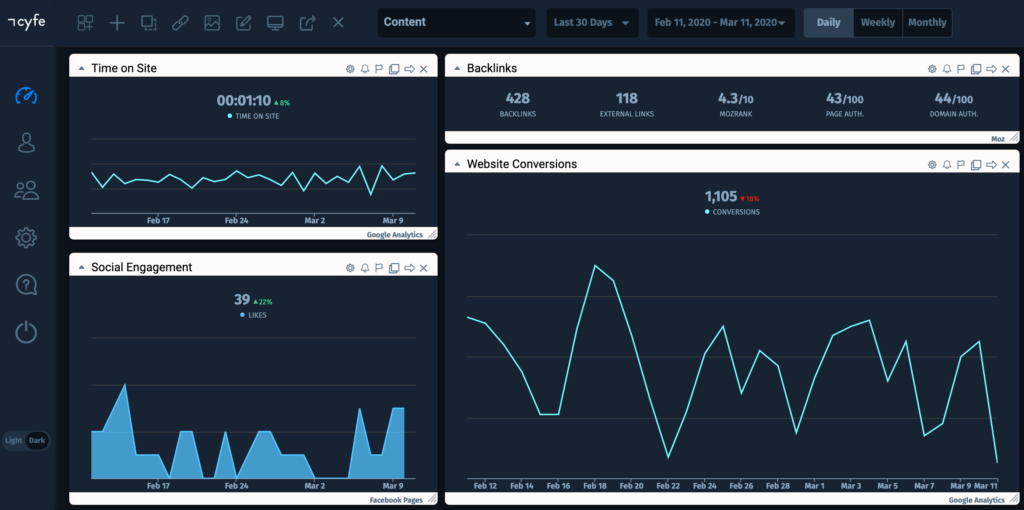This screenshot has height=510, width=1024.
Task: Click the 43/100 page authority value
Action: (x=844, y=99)
